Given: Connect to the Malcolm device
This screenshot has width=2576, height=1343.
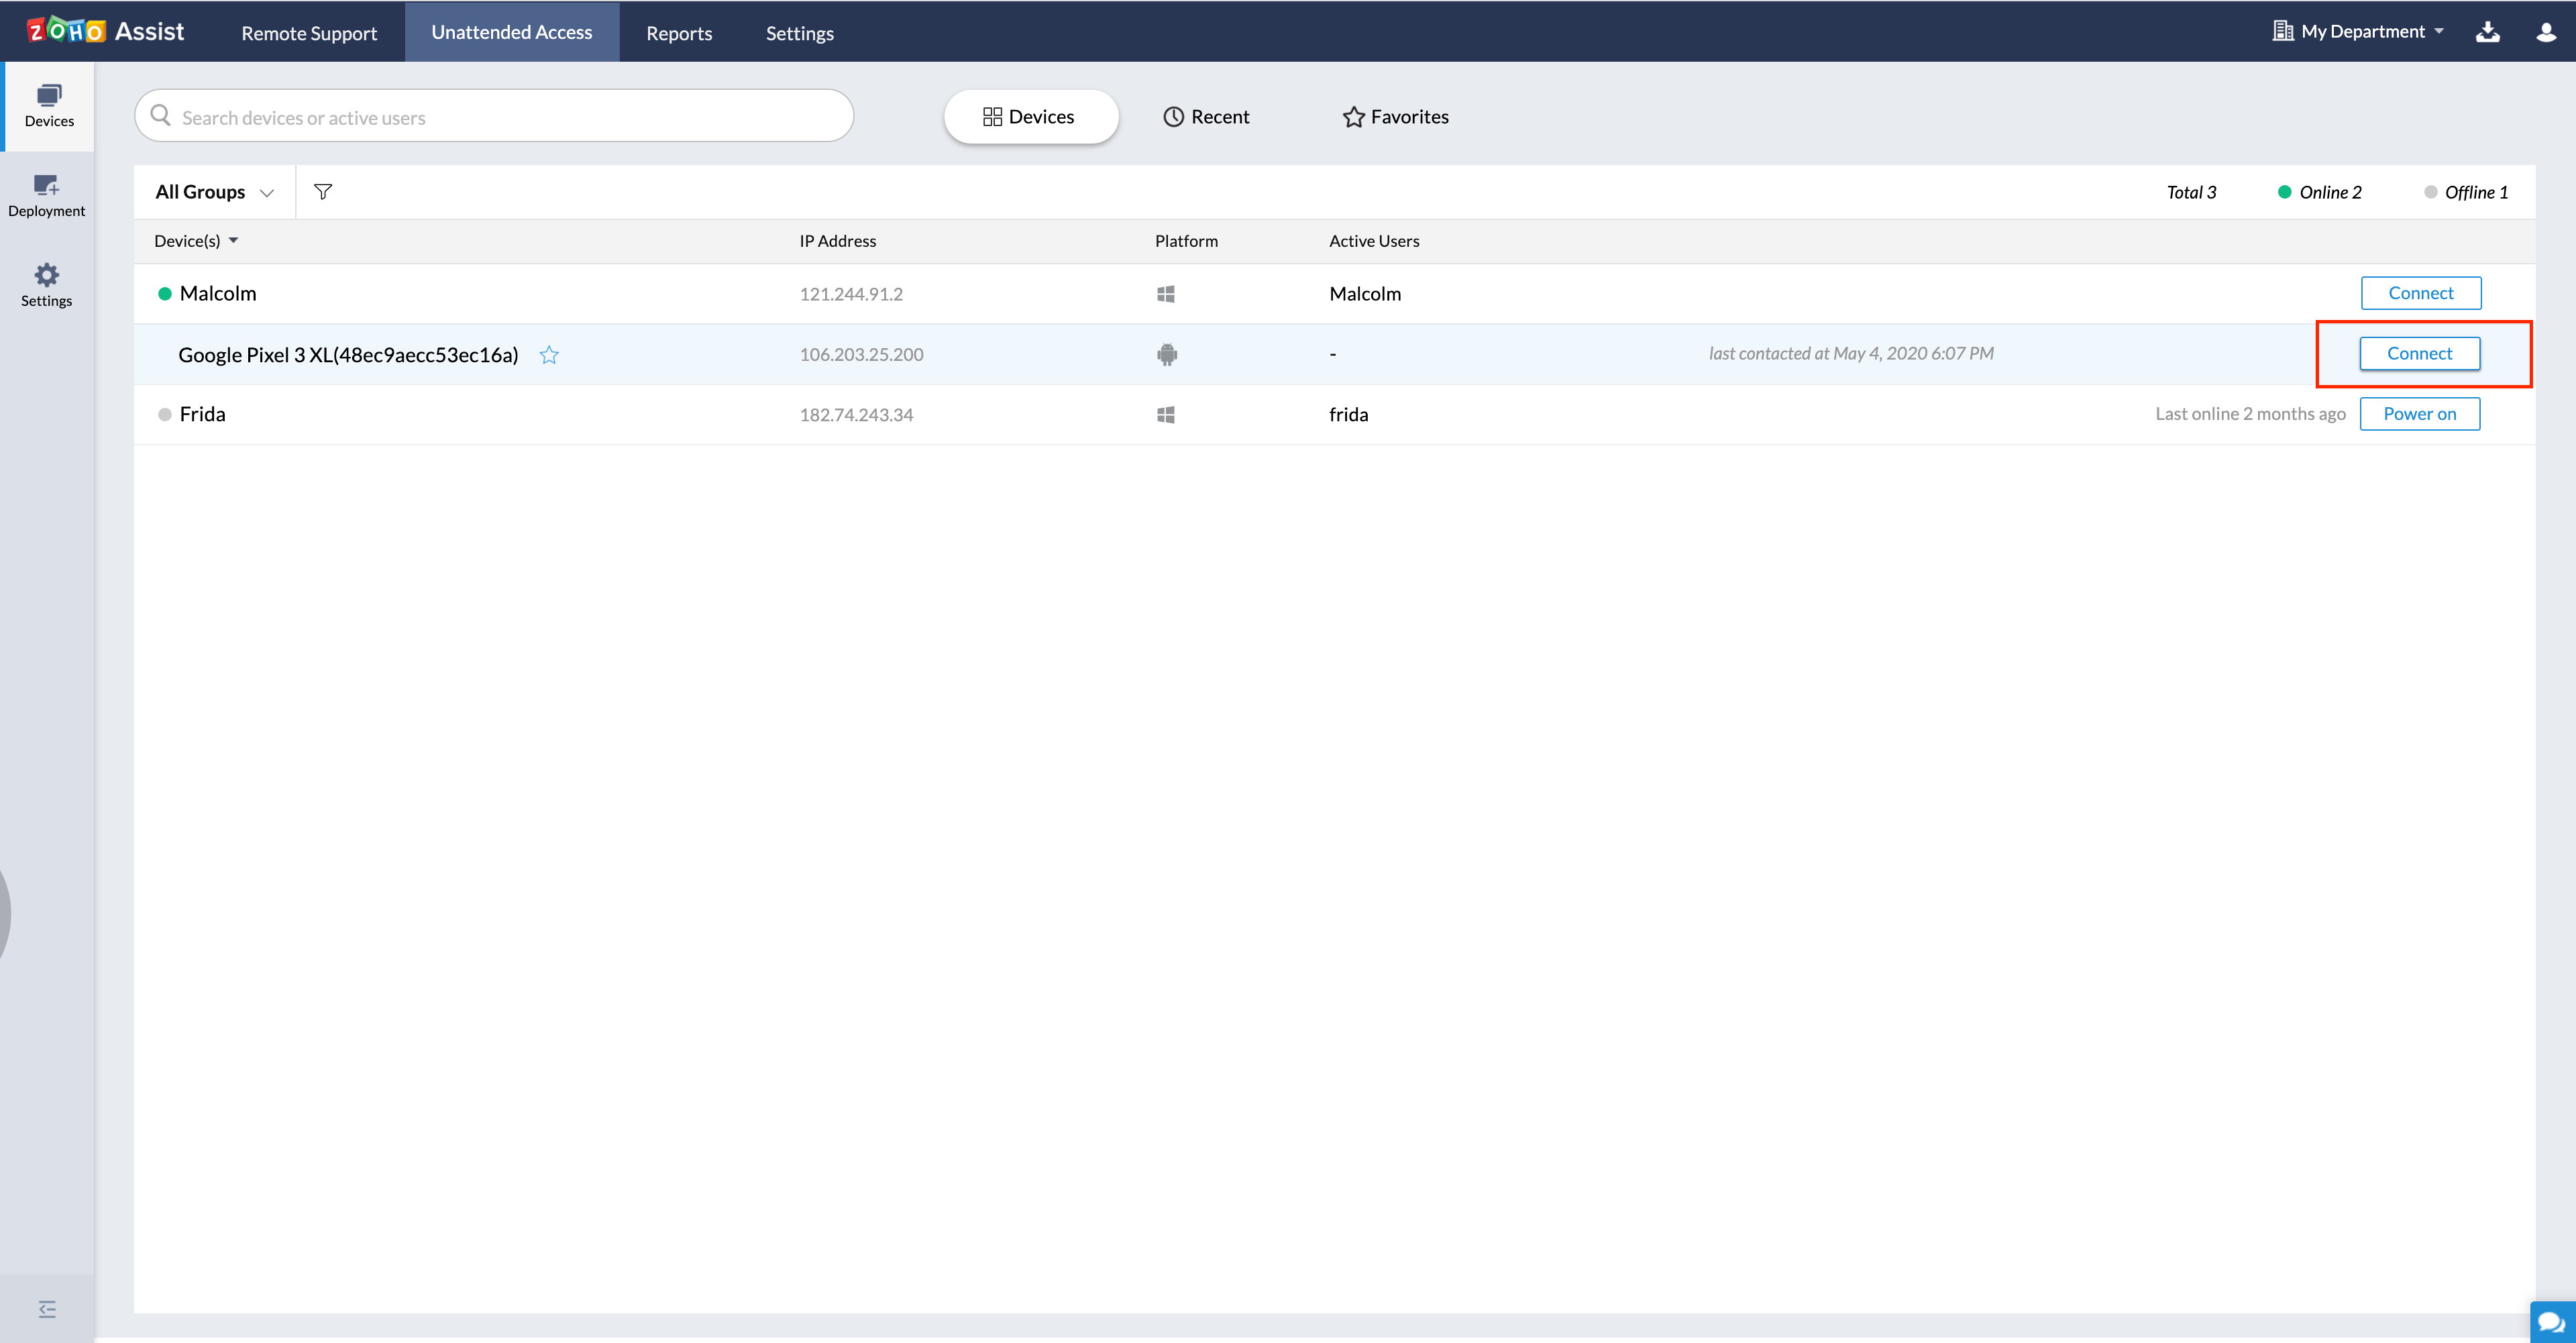Looking at the screenshot, I should pyautogui.click(x=2421, y=293).
